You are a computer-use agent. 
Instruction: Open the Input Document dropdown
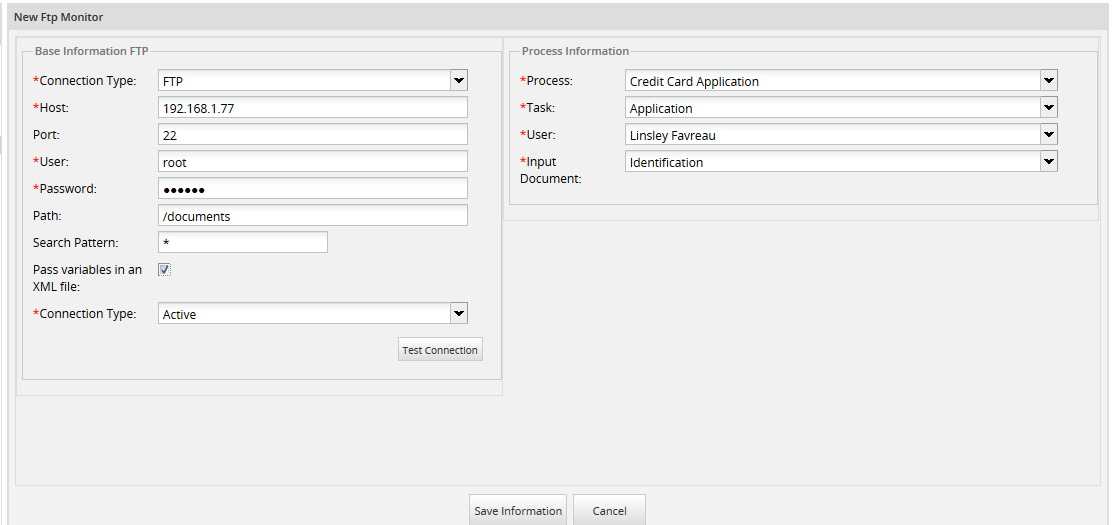click(x=840, y=162)
